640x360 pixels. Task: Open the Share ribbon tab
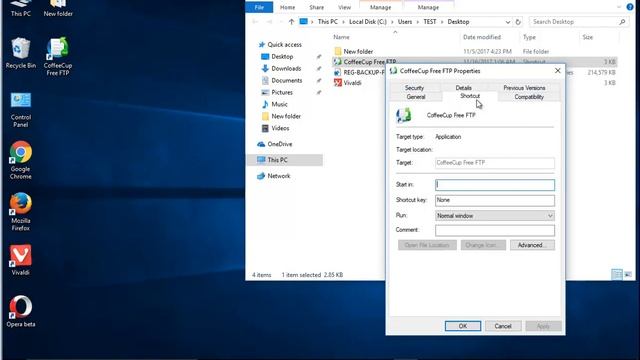click(316, 7)
